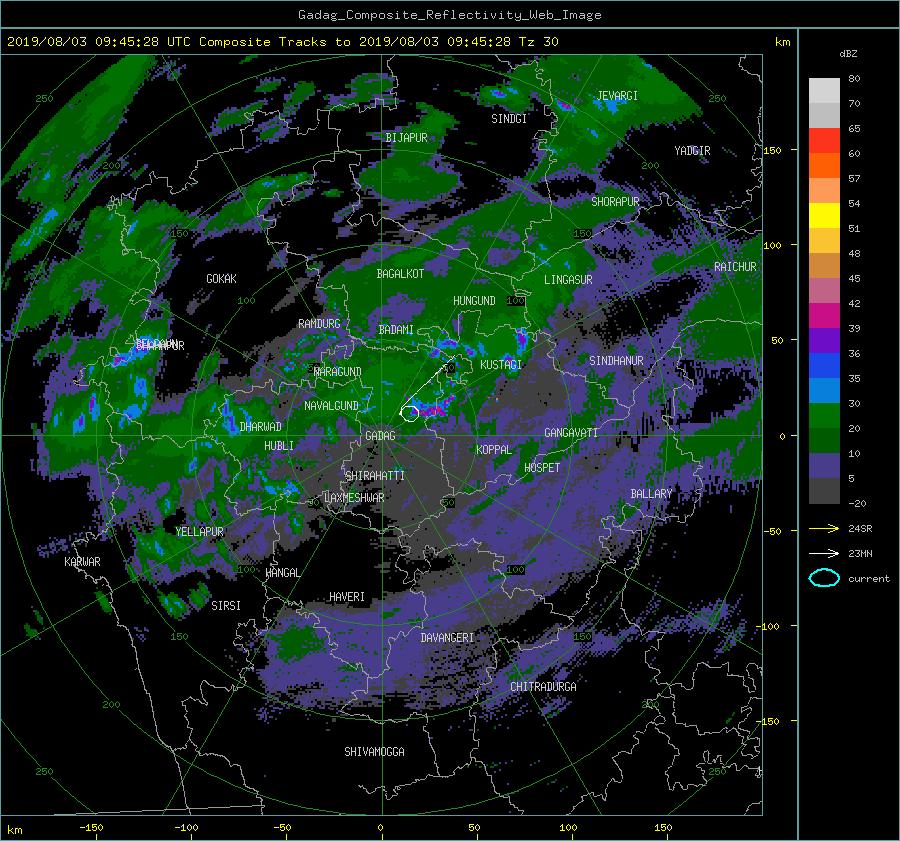The image size is (900, 841).
Task: Select the 80 dBZ light gray swatch
Action: 824,90
